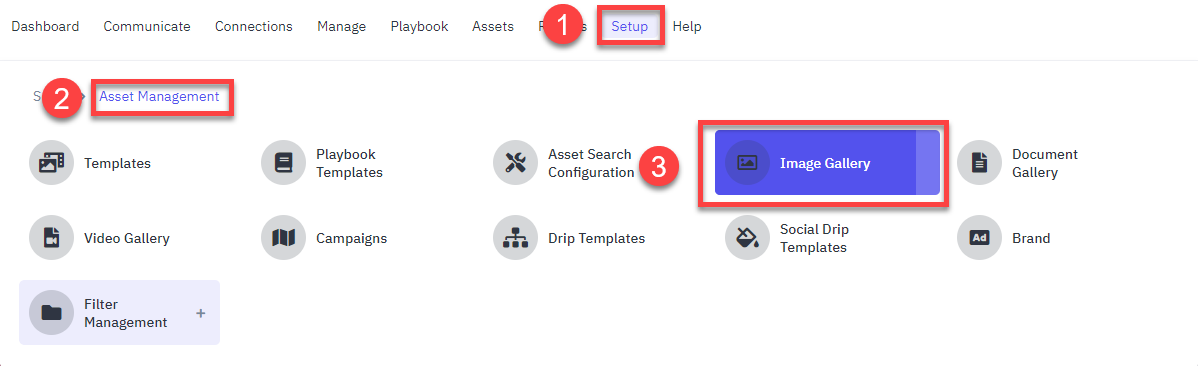The height and width of the screenshot is (366, 1198).
Task: Select the Playbook Templates book icon
Action: coord(283,163)
